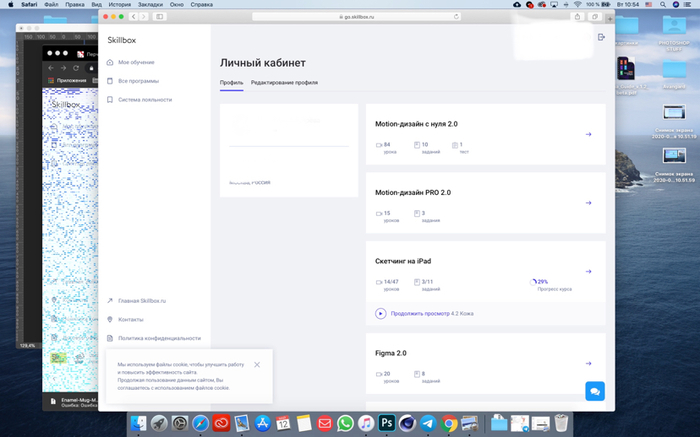Screen dimensions: 700x437
Task: Switch to the Редактирование профиля tab
Action: click(x=284, y=83)
